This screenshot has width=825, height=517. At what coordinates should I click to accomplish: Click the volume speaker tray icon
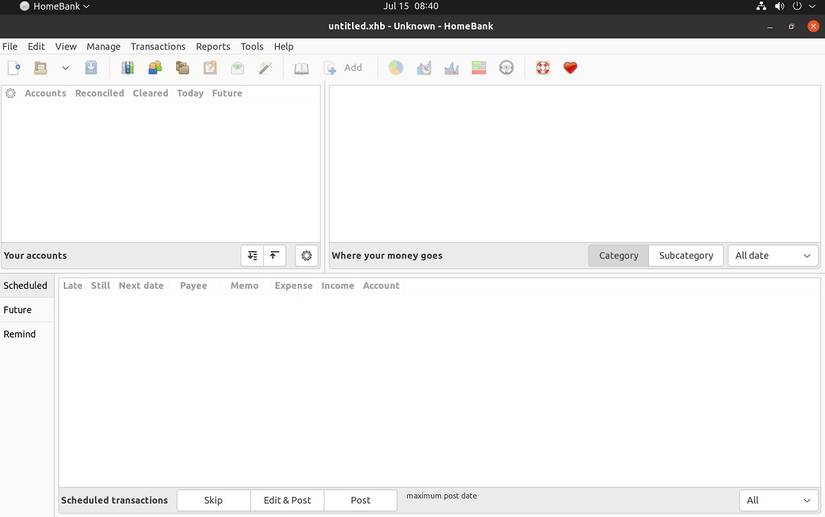tap(779, 6)
